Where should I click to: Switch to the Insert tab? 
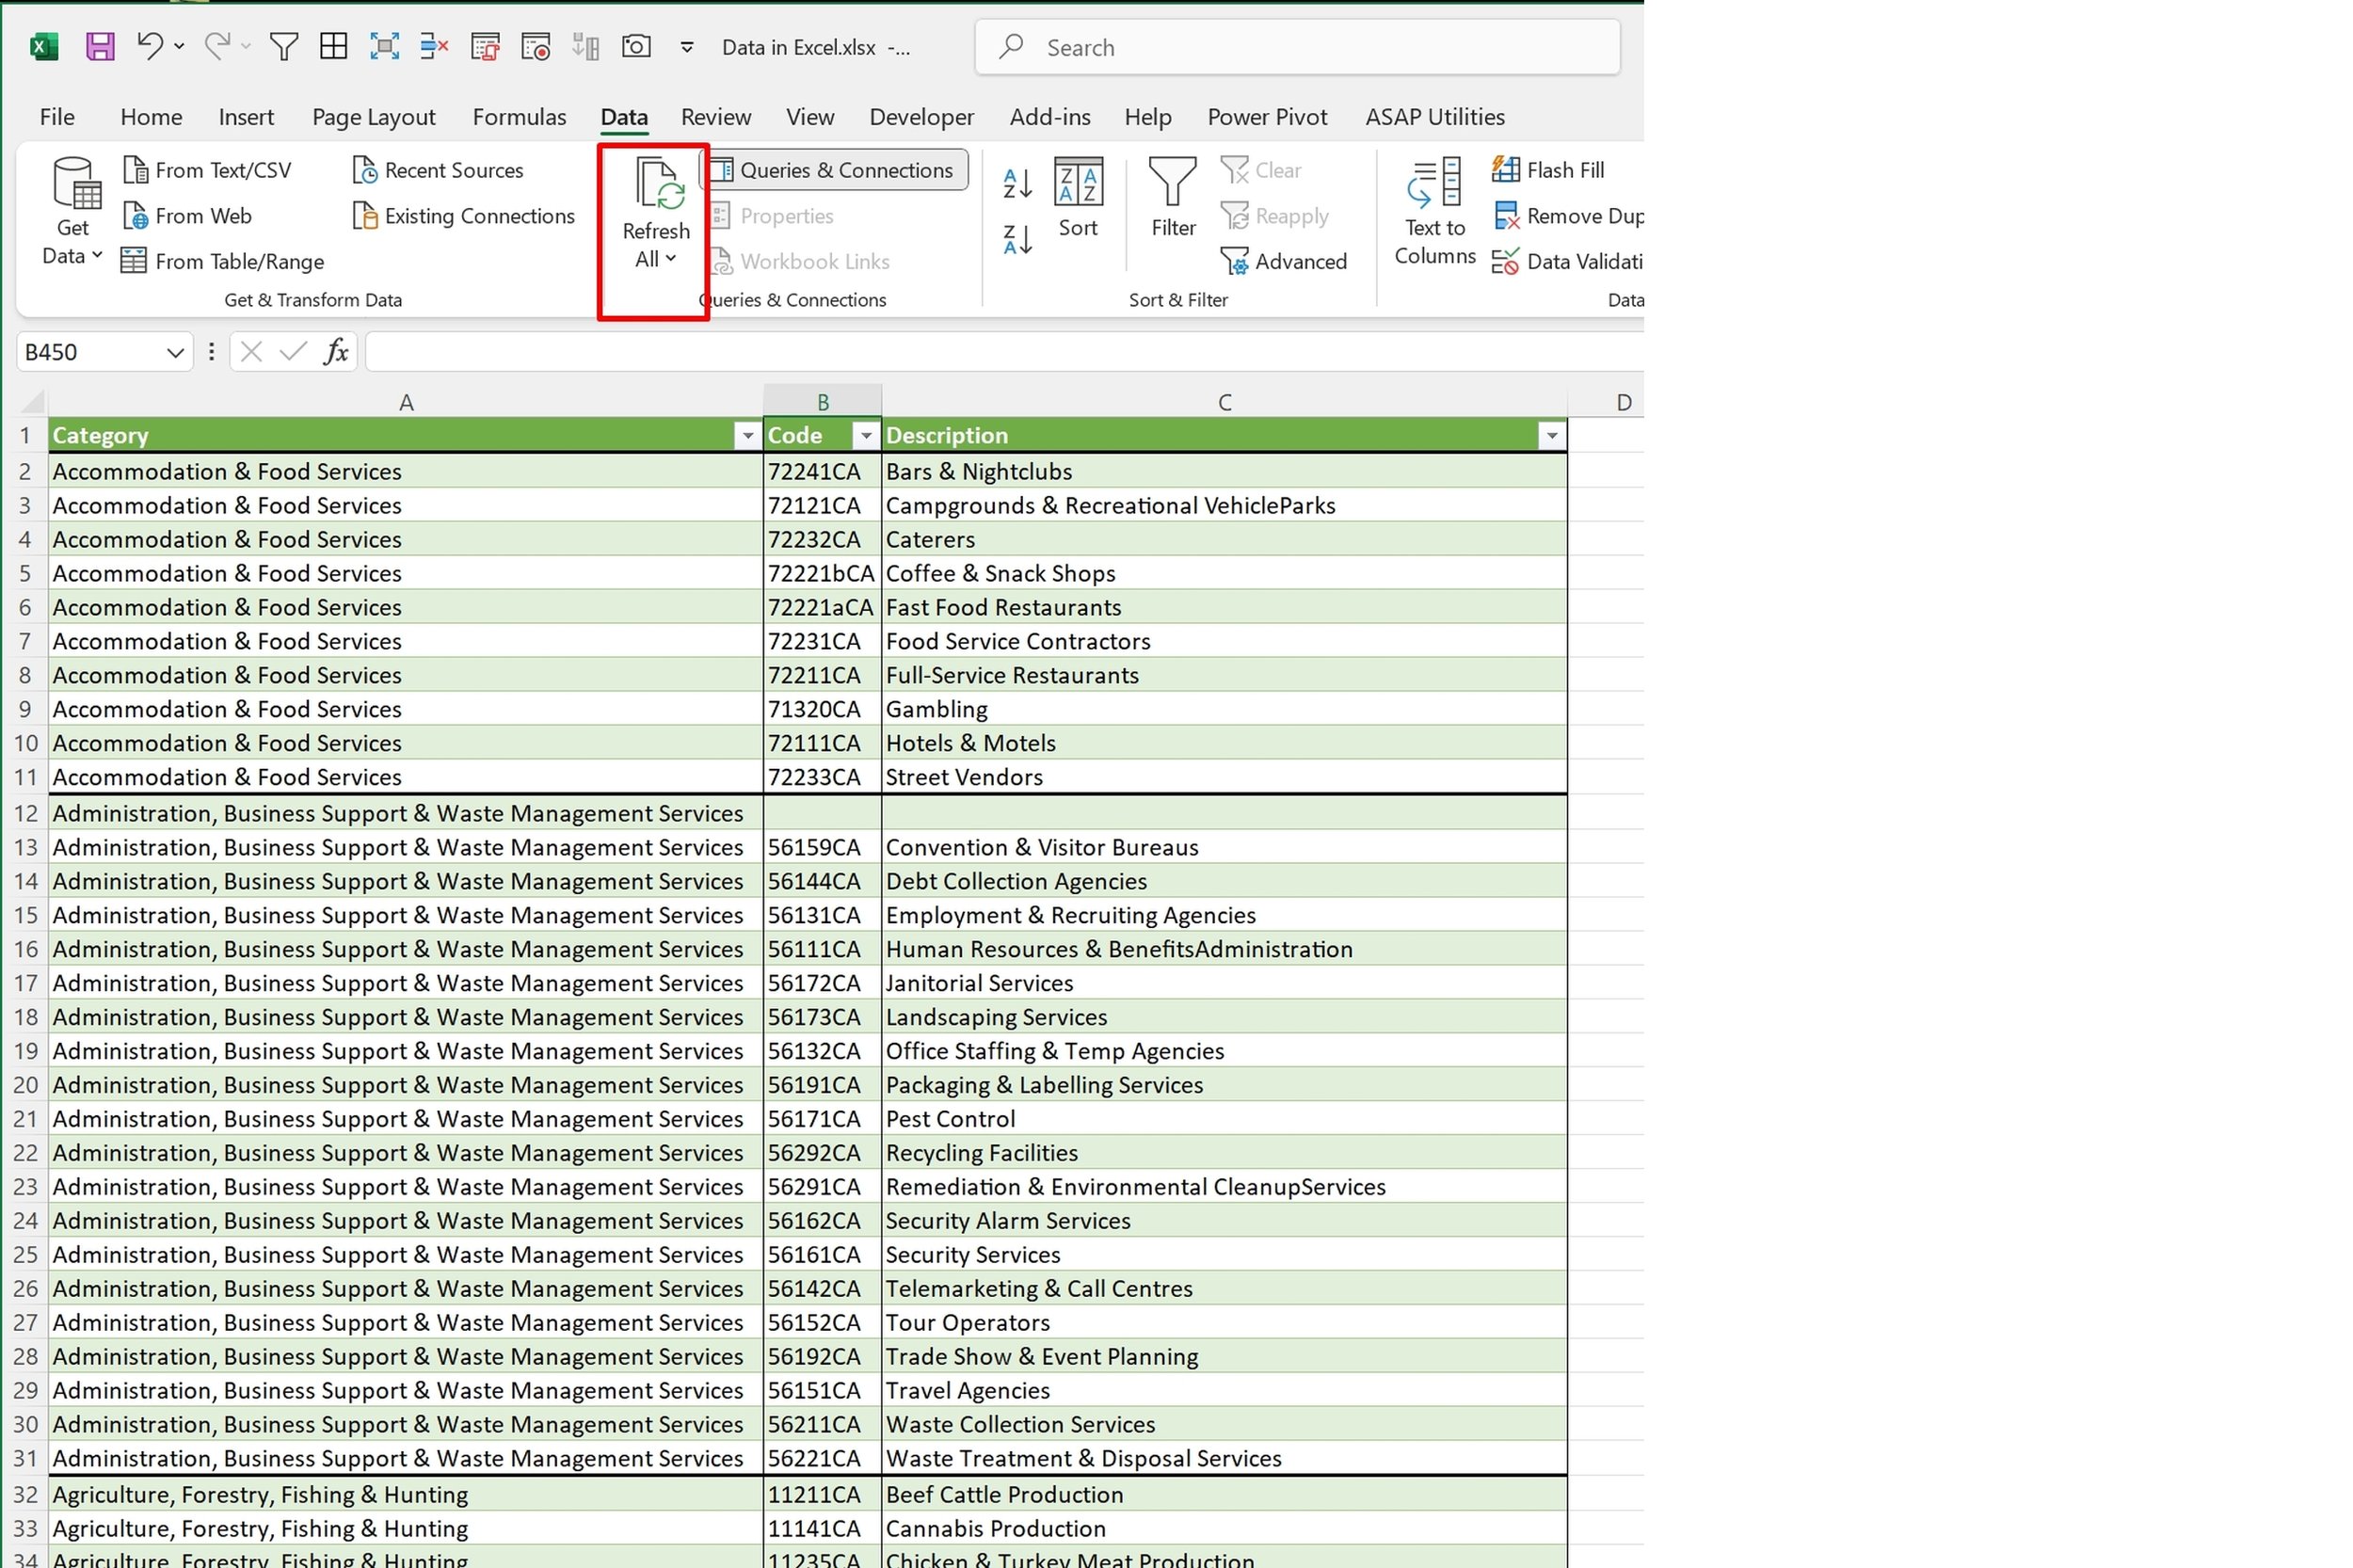(246, 117)
